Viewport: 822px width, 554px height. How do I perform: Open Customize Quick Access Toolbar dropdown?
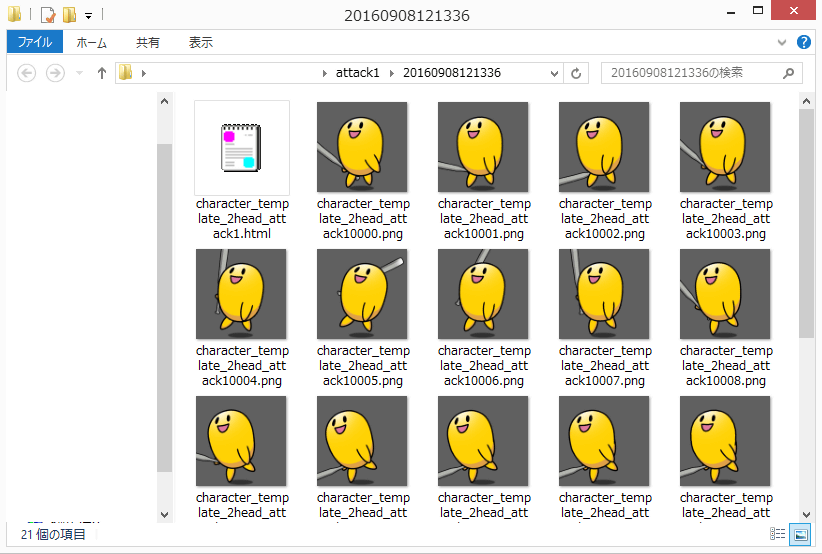pos(89,16)
